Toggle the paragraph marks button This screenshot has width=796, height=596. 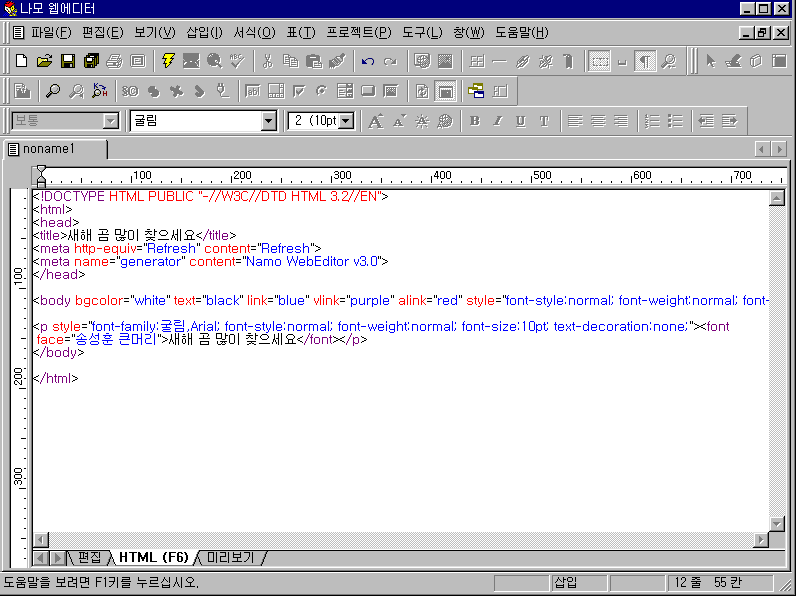point(645,61)
